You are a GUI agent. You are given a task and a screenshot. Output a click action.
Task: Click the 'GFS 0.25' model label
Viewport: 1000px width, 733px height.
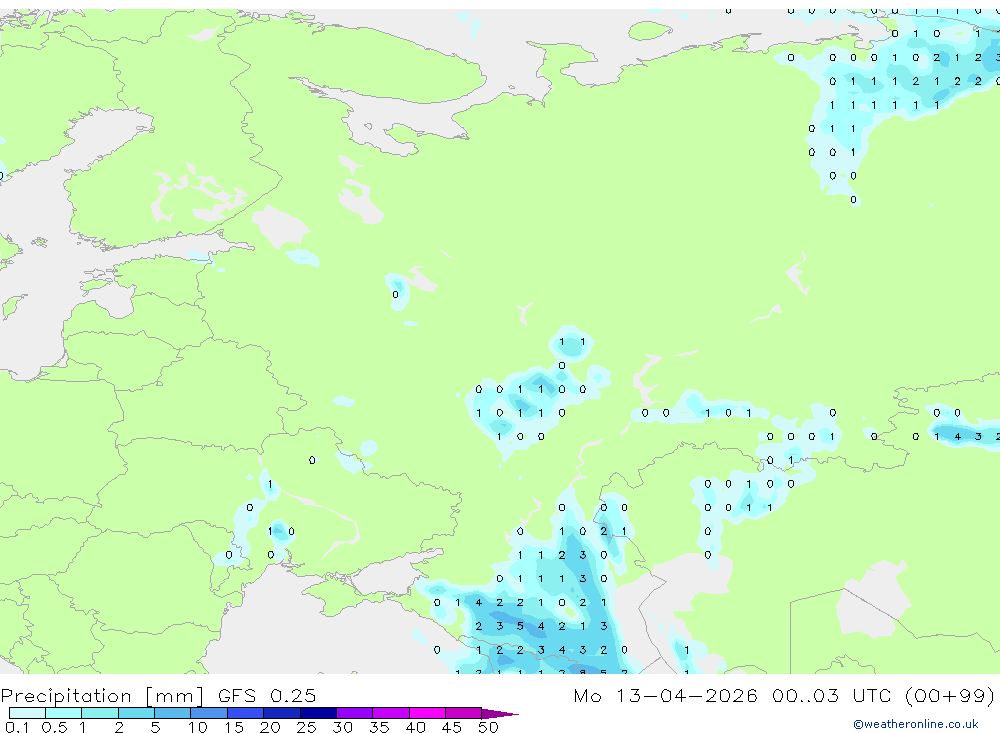coord(267,696)
